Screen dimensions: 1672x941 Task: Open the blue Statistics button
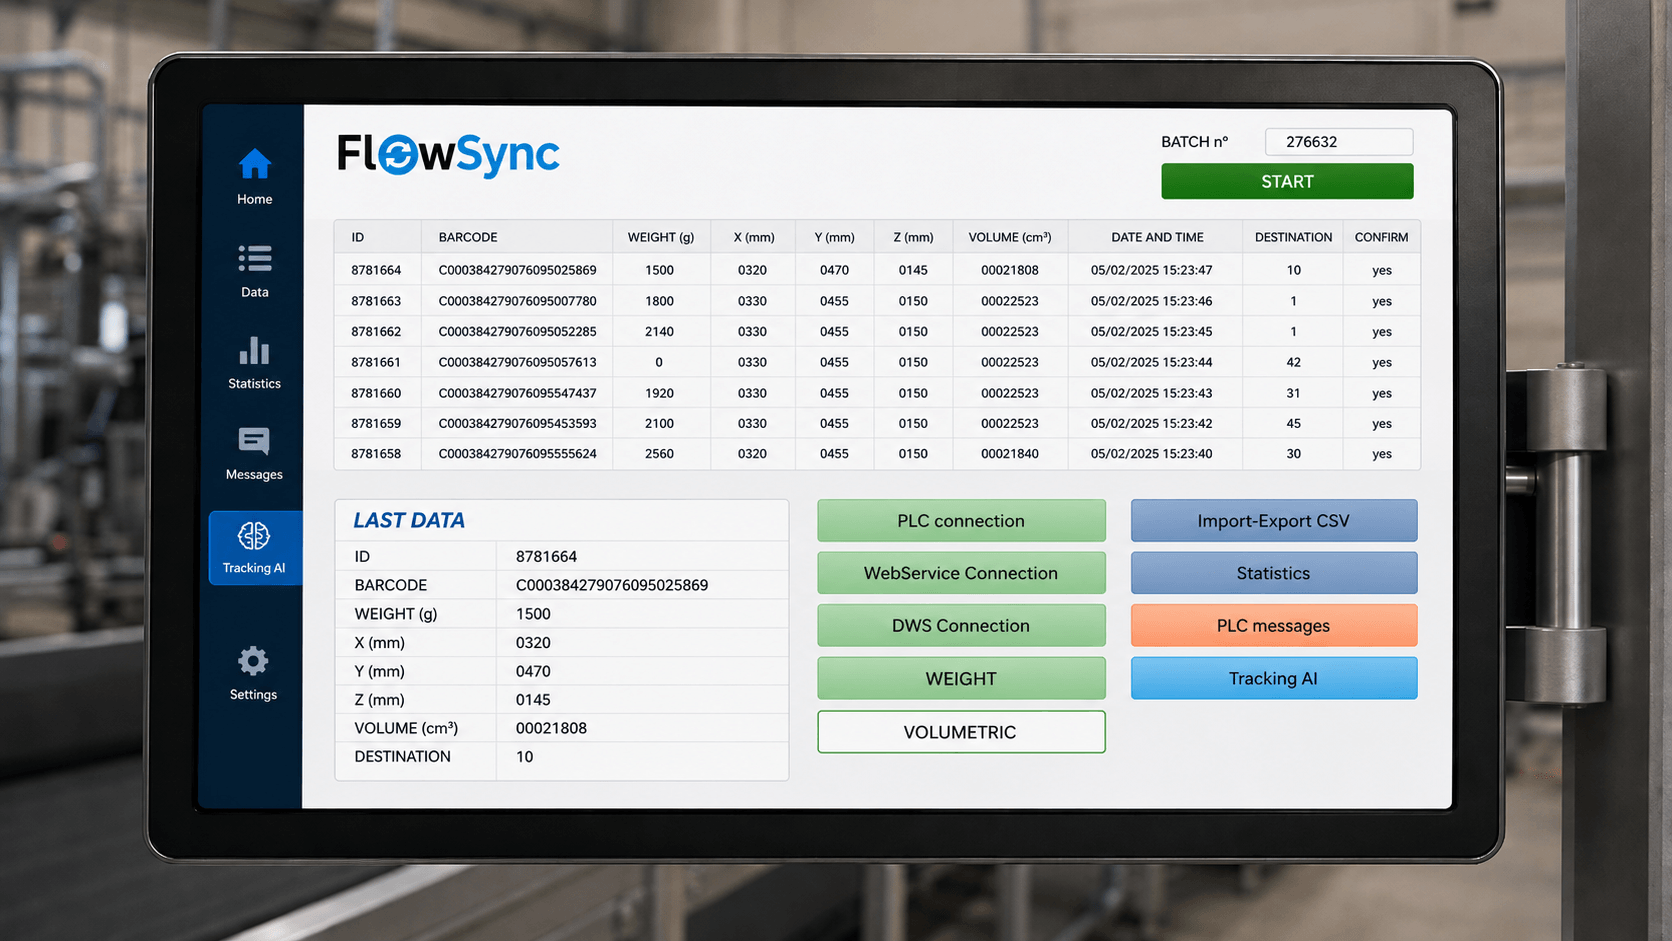tap(1274, 573)
